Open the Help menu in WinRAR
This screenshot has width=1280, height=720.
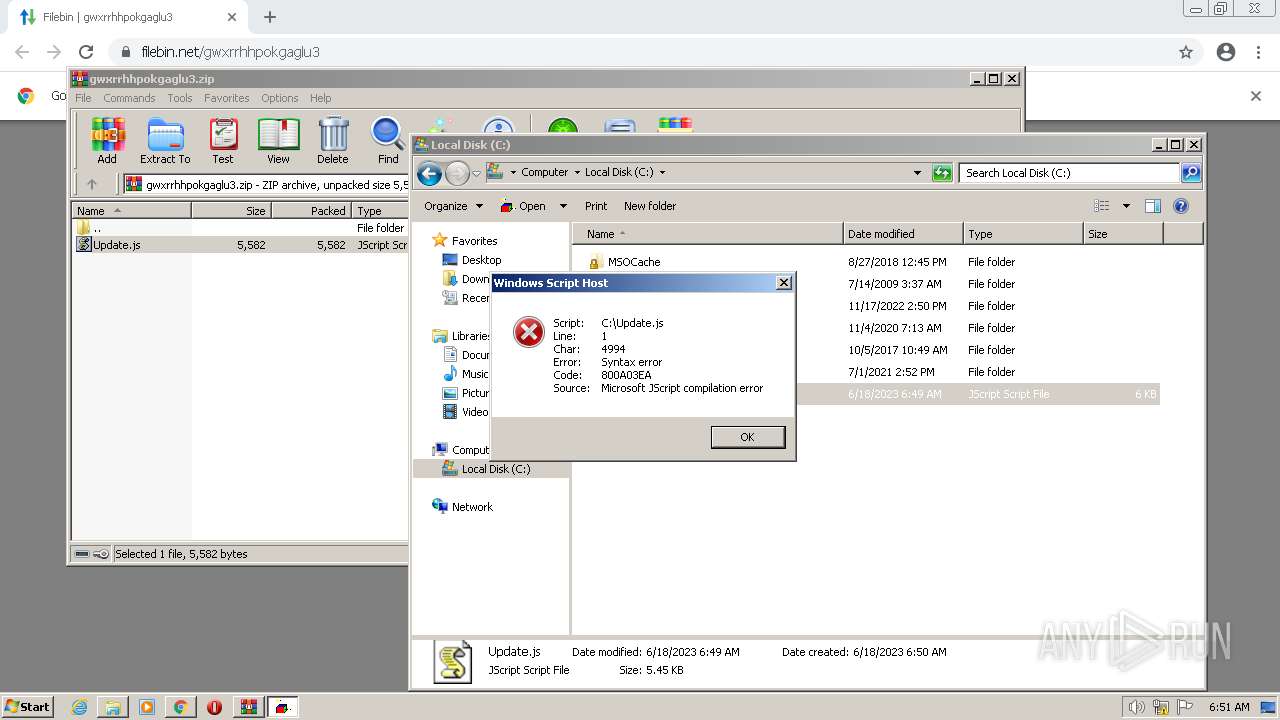coord(320,98)
